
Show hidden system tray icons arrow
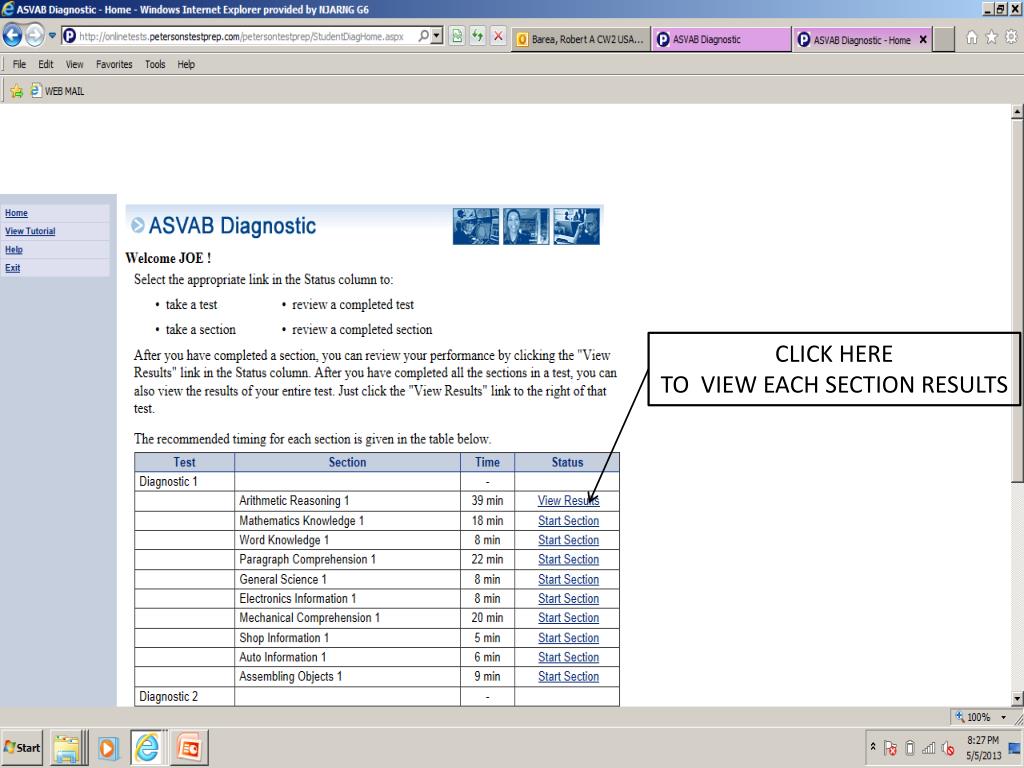click(873, 746)
